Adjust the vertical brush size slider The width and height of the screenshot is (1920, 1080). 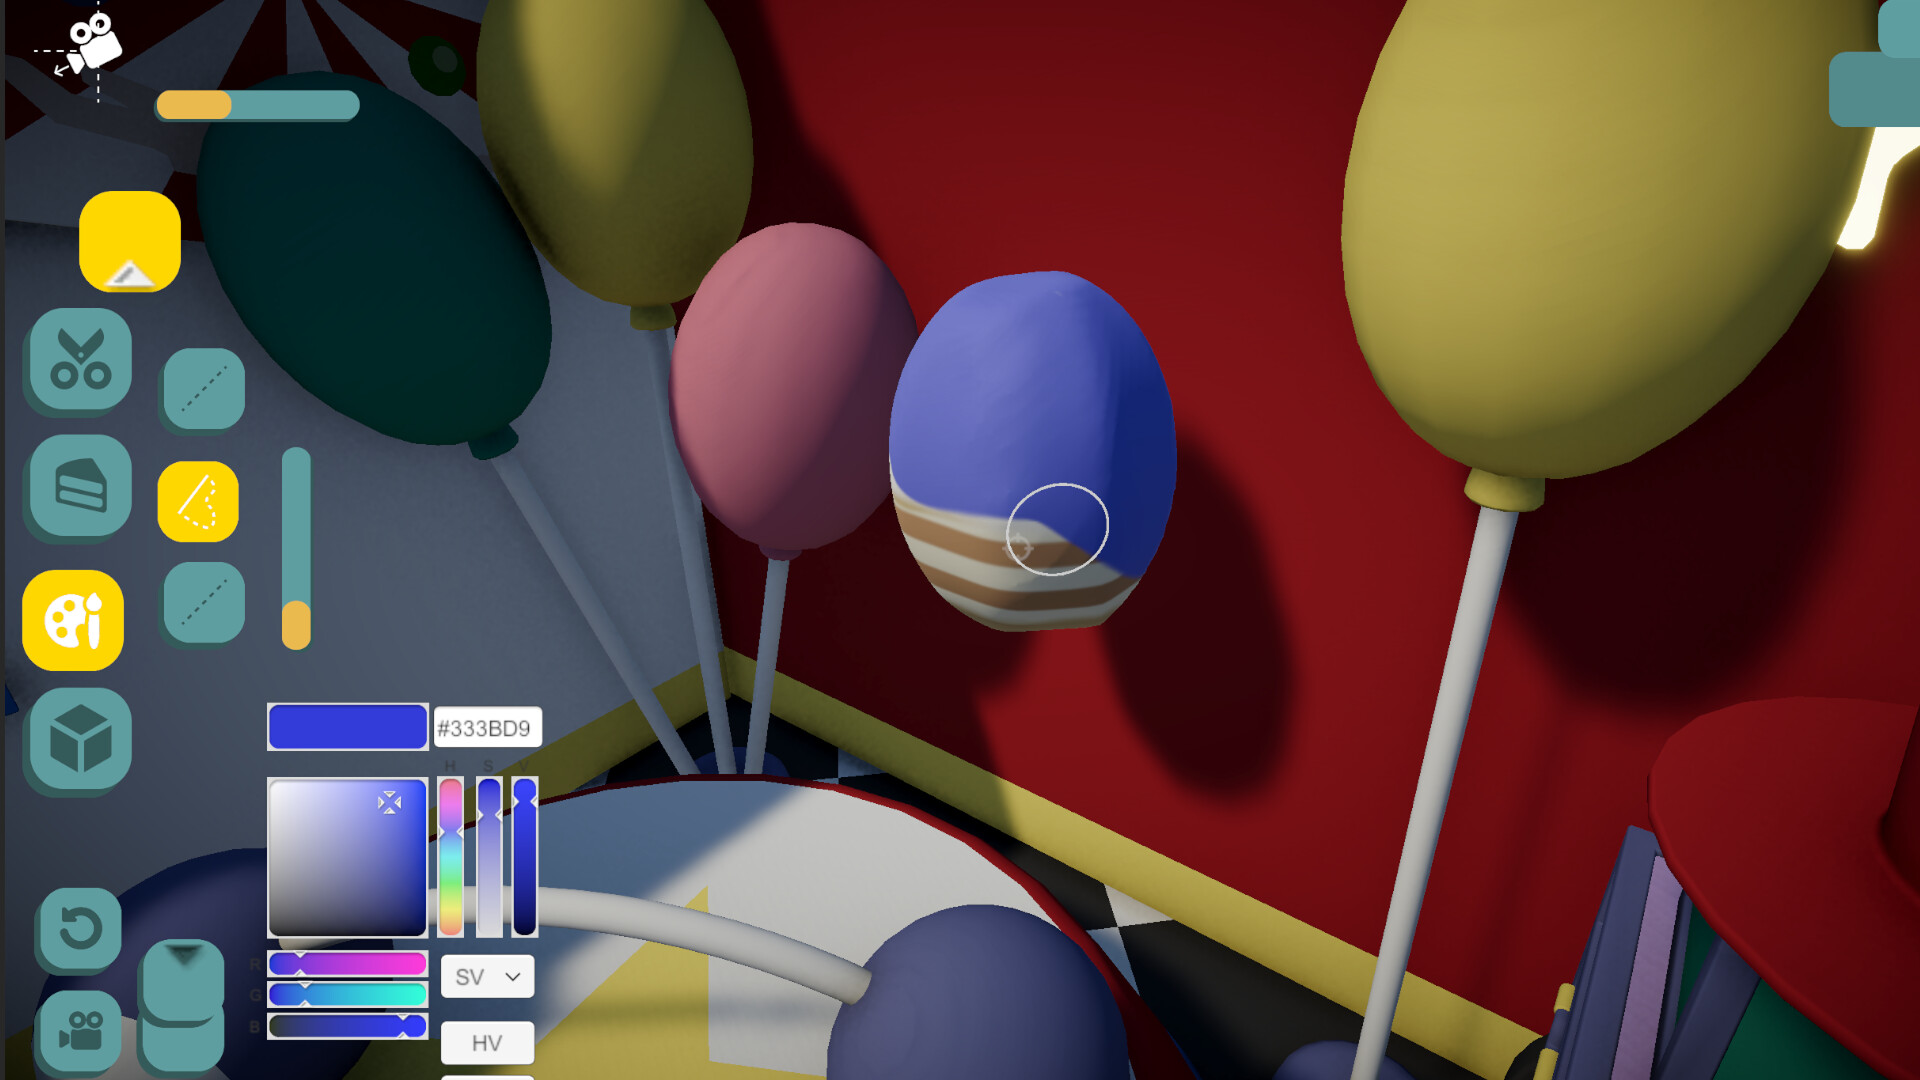296,548
